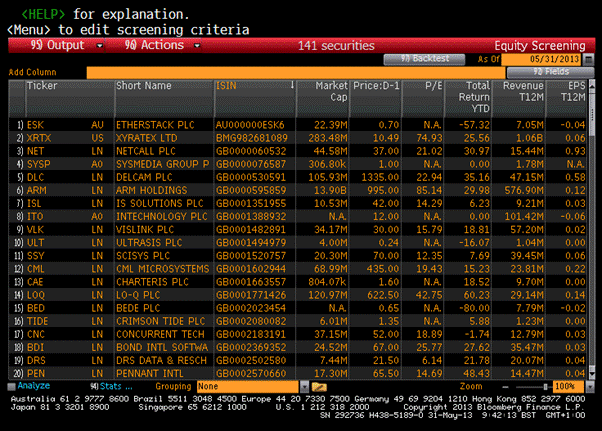Select SYSMEDIA GROUP P row name
This screenshot has height=431, width=602.
click(162, 164)
